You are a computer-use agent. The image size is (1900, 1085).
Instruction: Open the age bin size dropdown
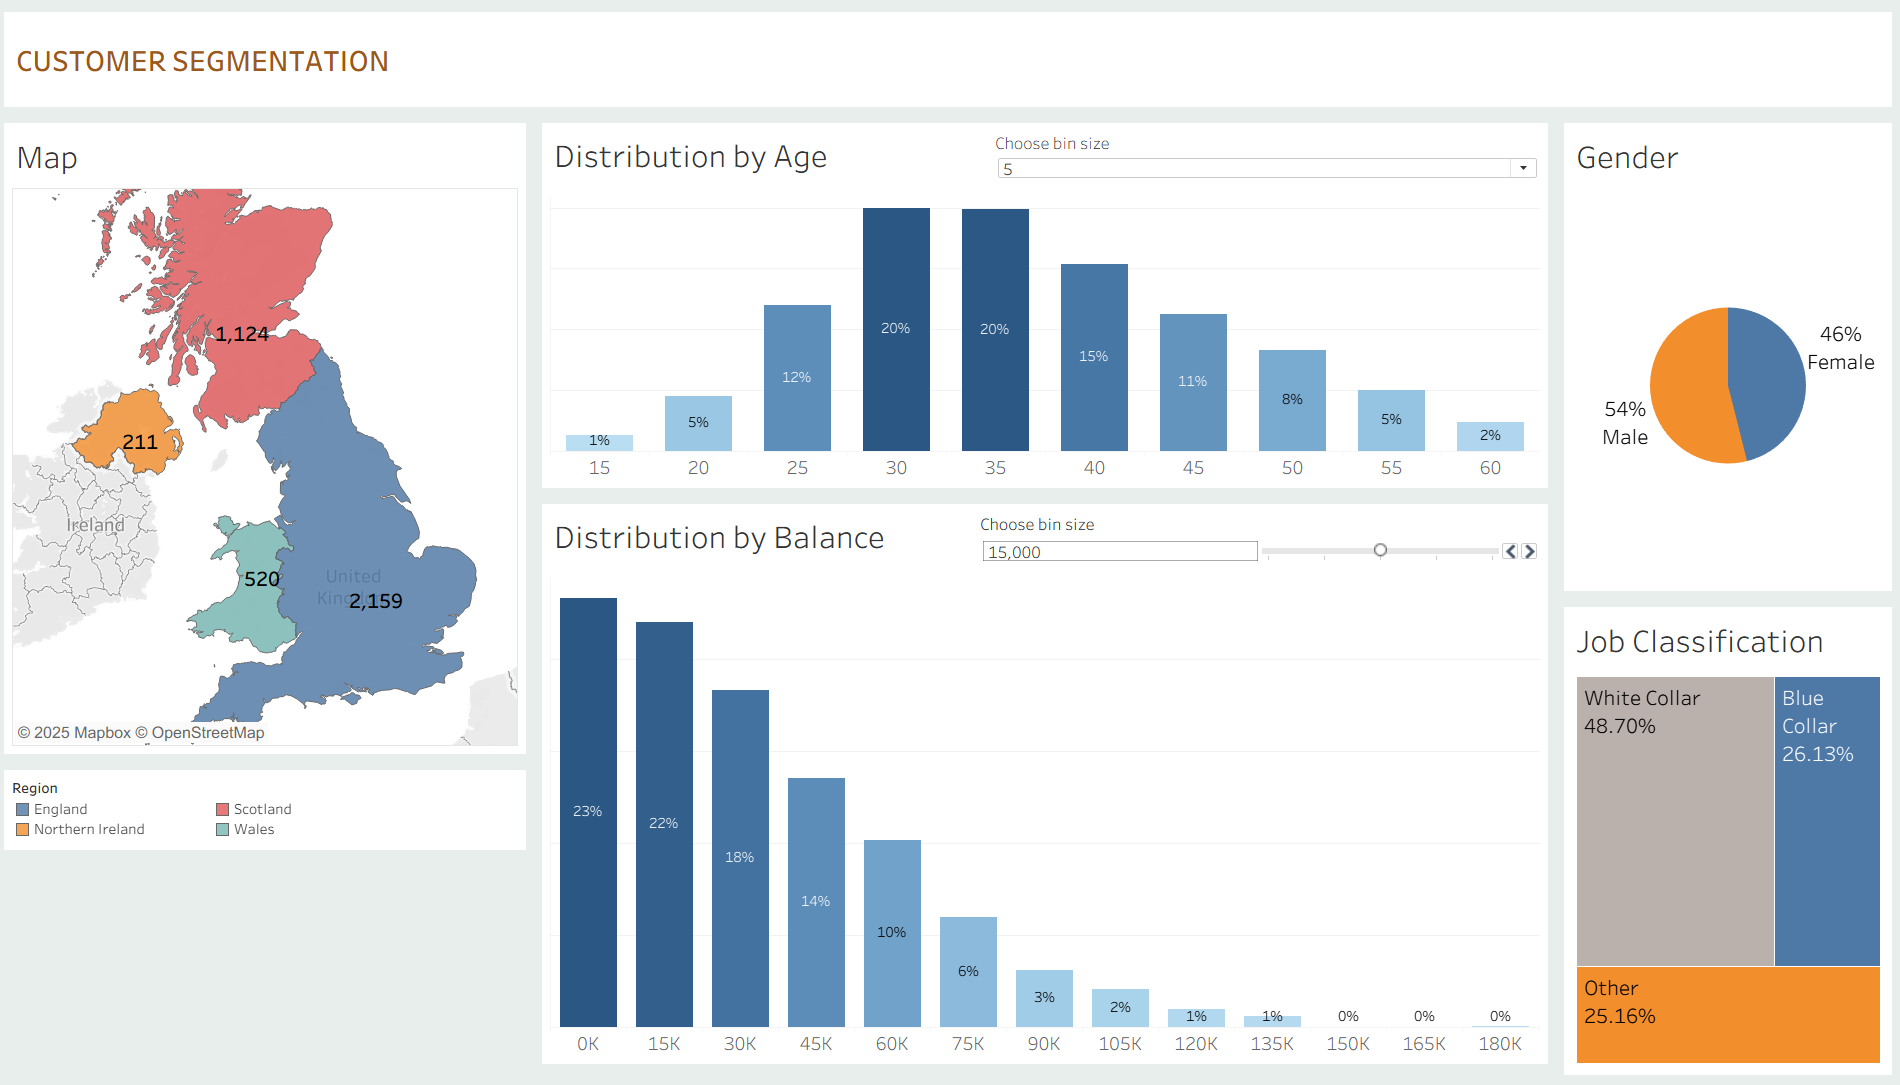point(1523,168)
